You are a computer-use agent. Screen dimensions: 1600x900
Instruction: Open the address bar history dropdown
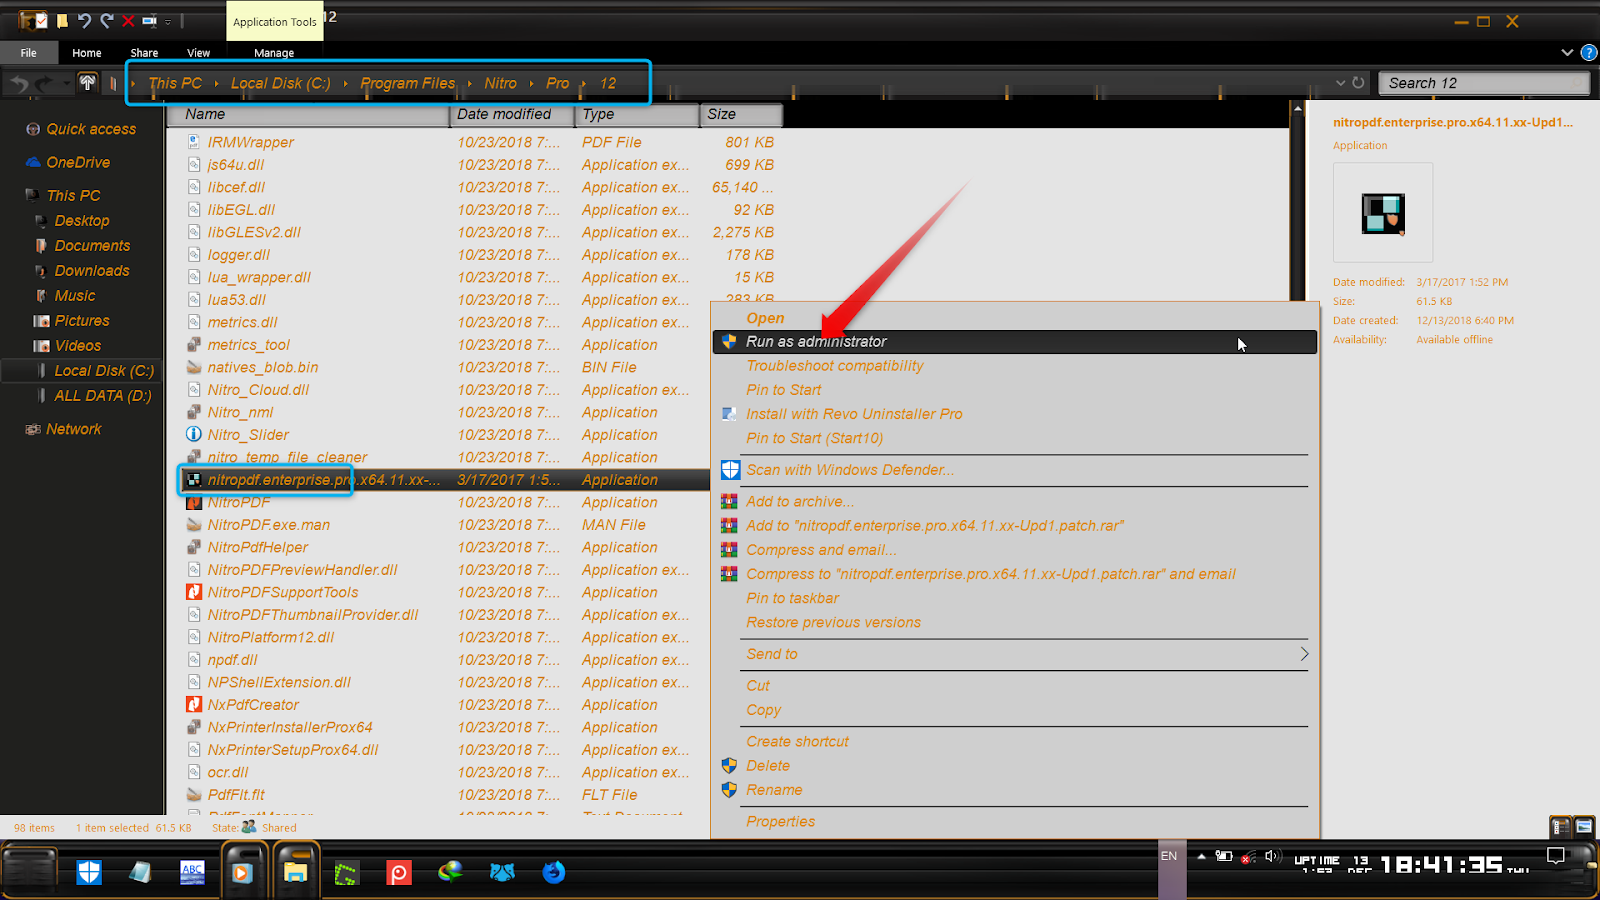pos(1340,83)
